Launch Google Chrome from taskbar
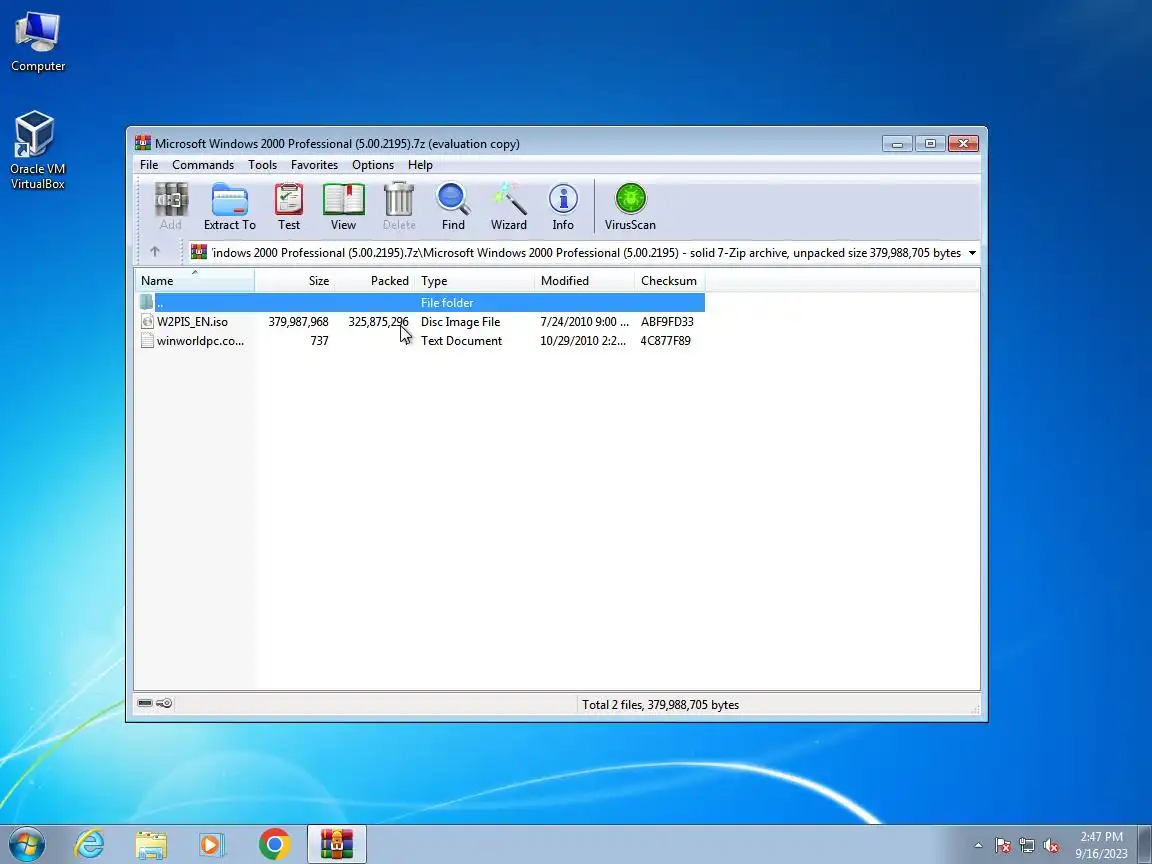This screenshot has width=1152, height=864. (275, 844)
